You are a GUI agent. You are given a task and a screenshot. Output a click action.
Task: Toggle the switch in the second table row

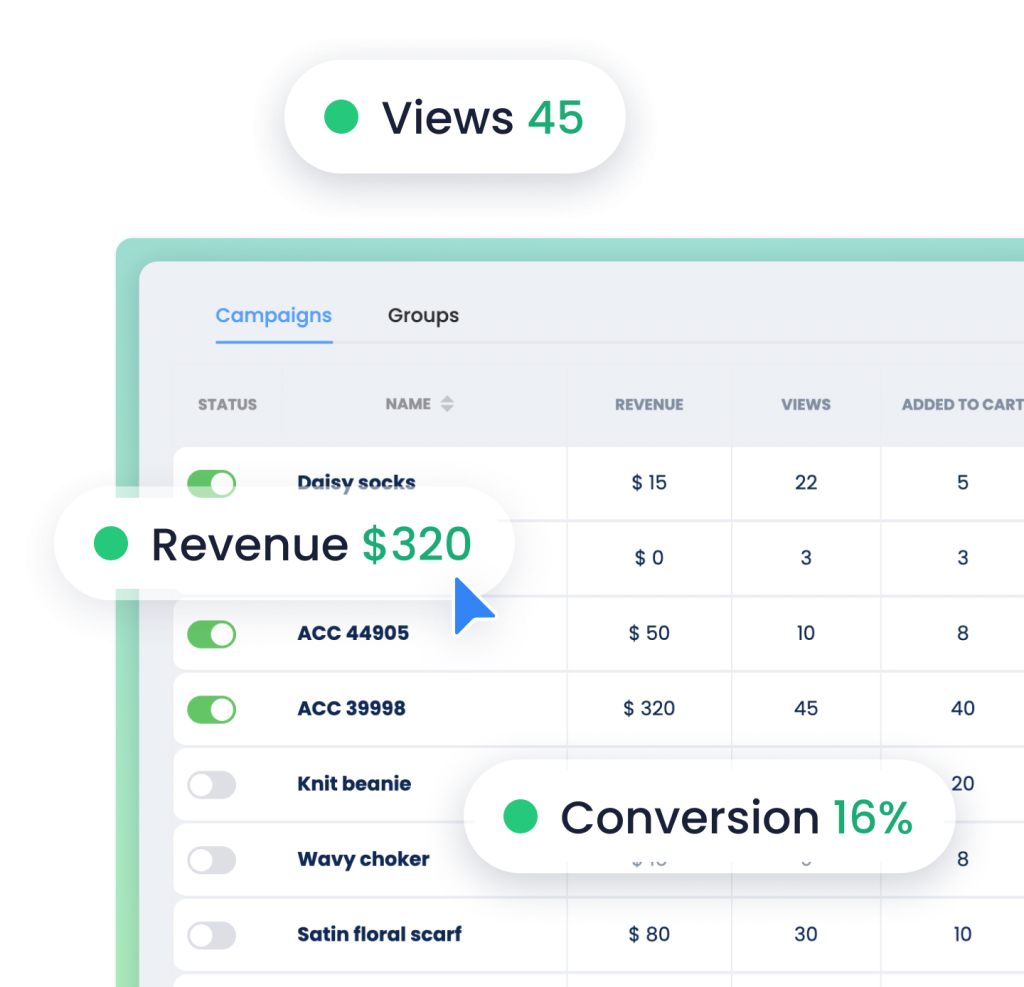(210, 558)
